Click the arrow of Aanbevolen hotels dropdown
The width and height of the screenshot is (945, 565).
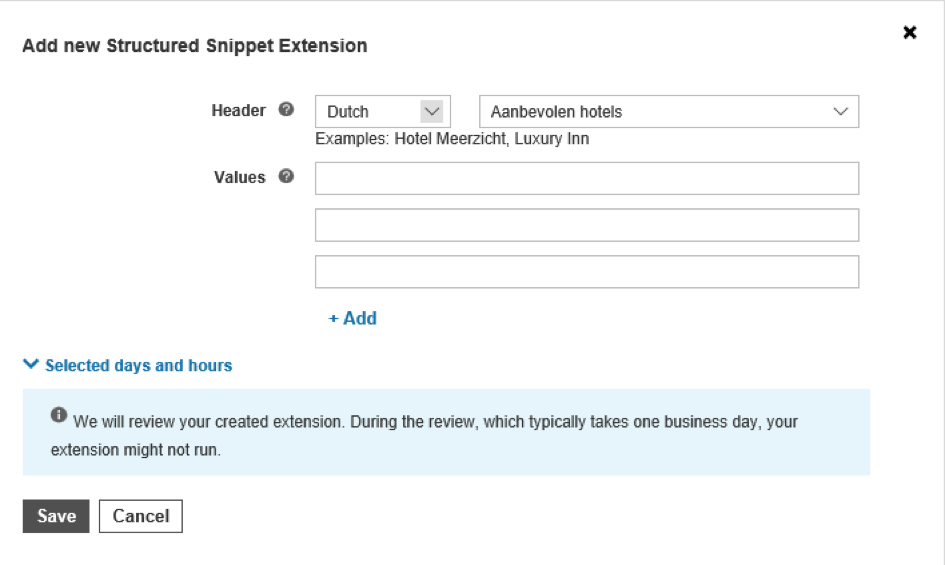coord(841,112)
